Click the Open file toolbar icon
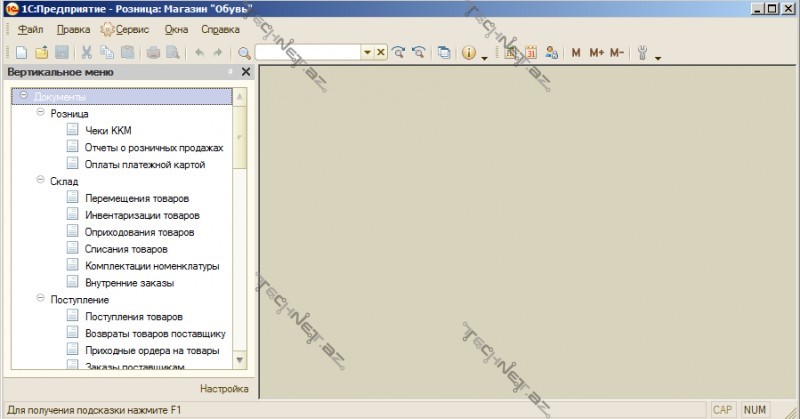The width and height of the screenshot is (800, 419). 41,53
